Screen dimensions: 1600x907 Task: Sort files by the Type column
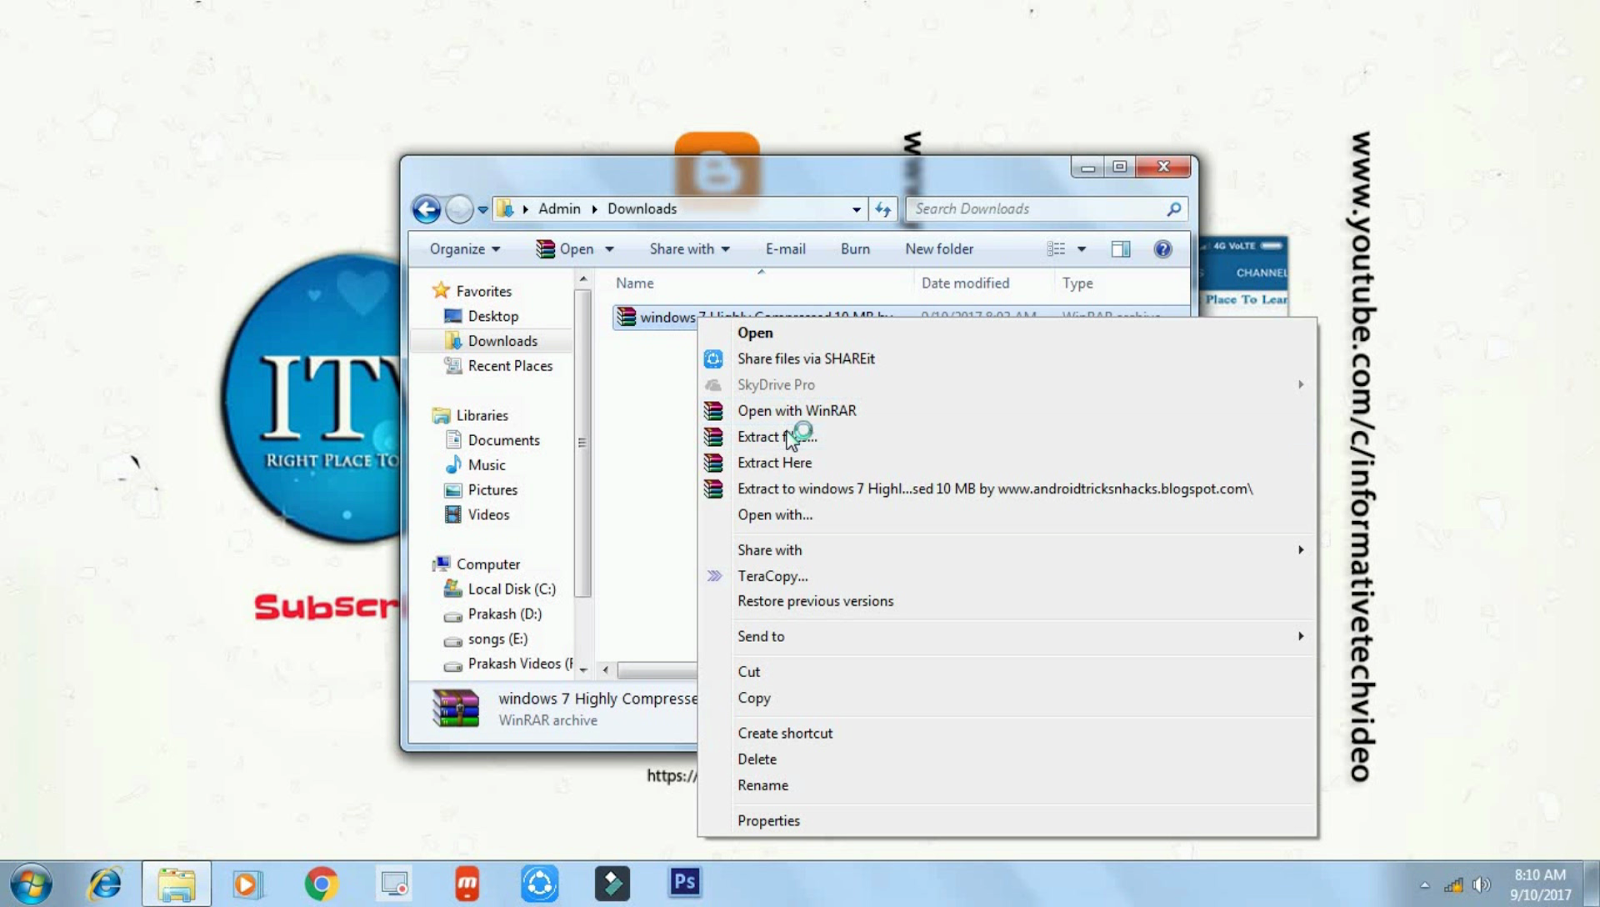point(1077,283)
